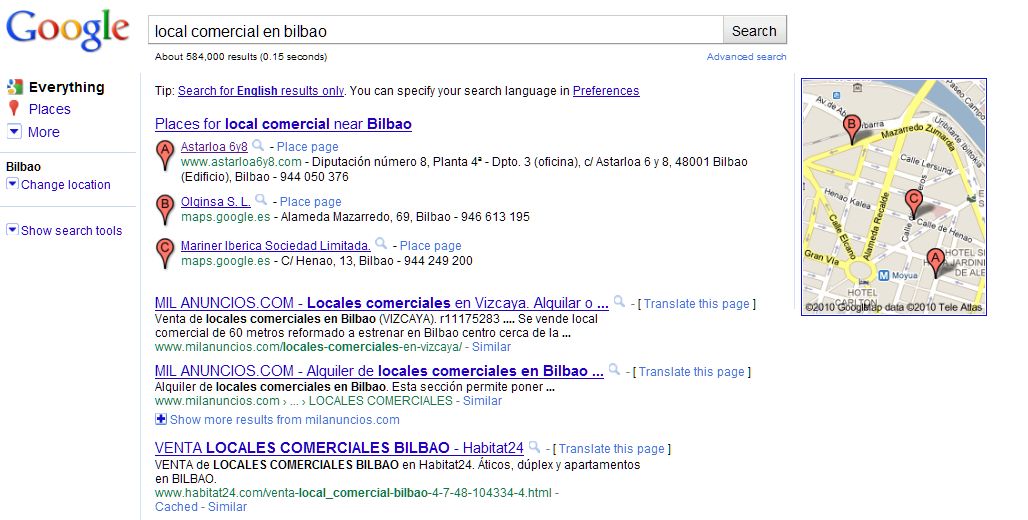The image size is (1028, 520).
Task: Click preview magnifier next to Astarloa 6y8
Action: pyautogui.click(x=258, y=145)
